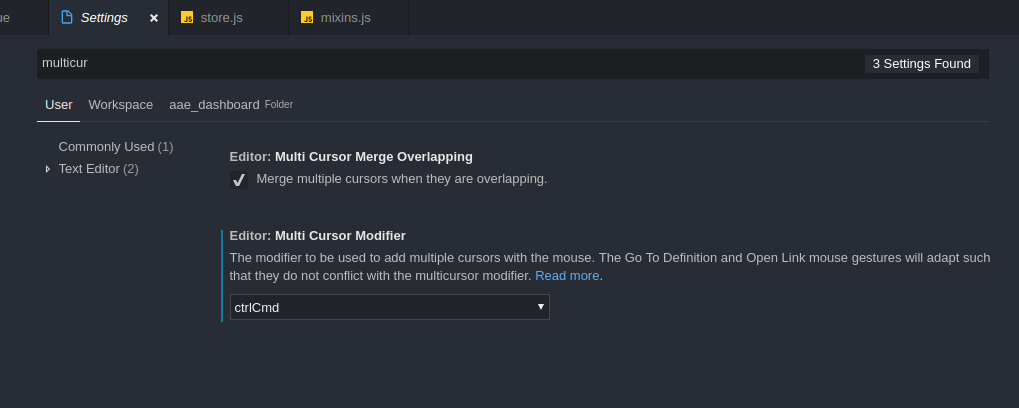Switch to the Workspace settings scope
The image size is (1019, 408).
tap(121, 105)
